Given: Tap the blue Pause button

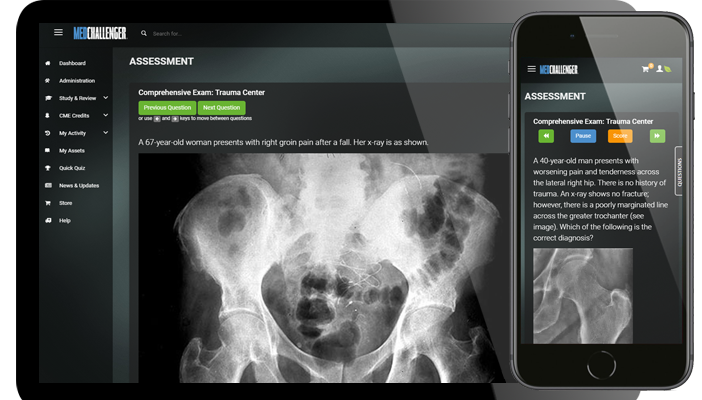Looking at the screenshot, I should 583,136.
